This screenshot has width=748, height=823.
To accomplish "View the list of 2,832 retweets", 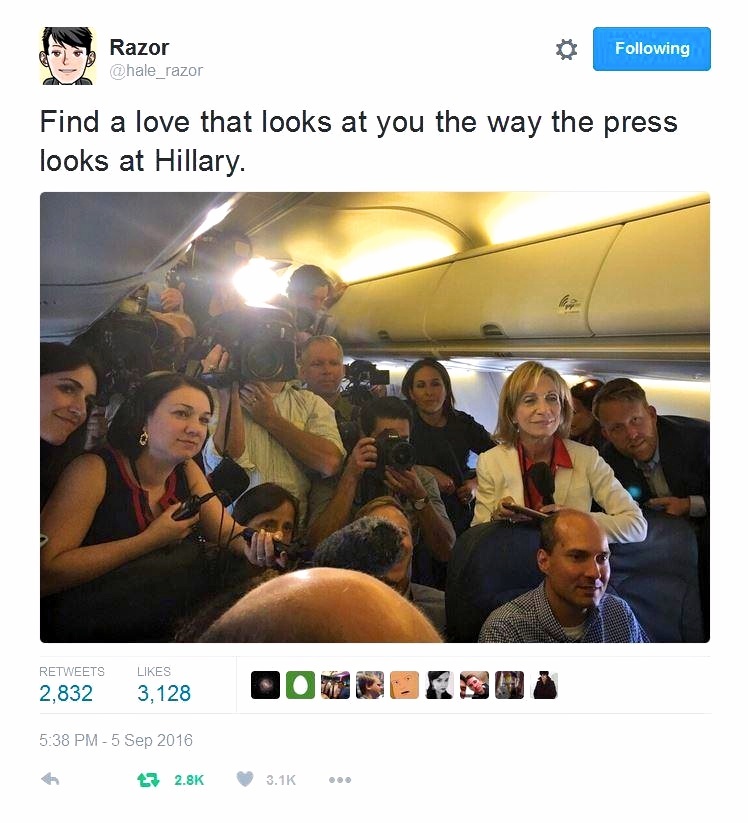I will tap(71, 685).
